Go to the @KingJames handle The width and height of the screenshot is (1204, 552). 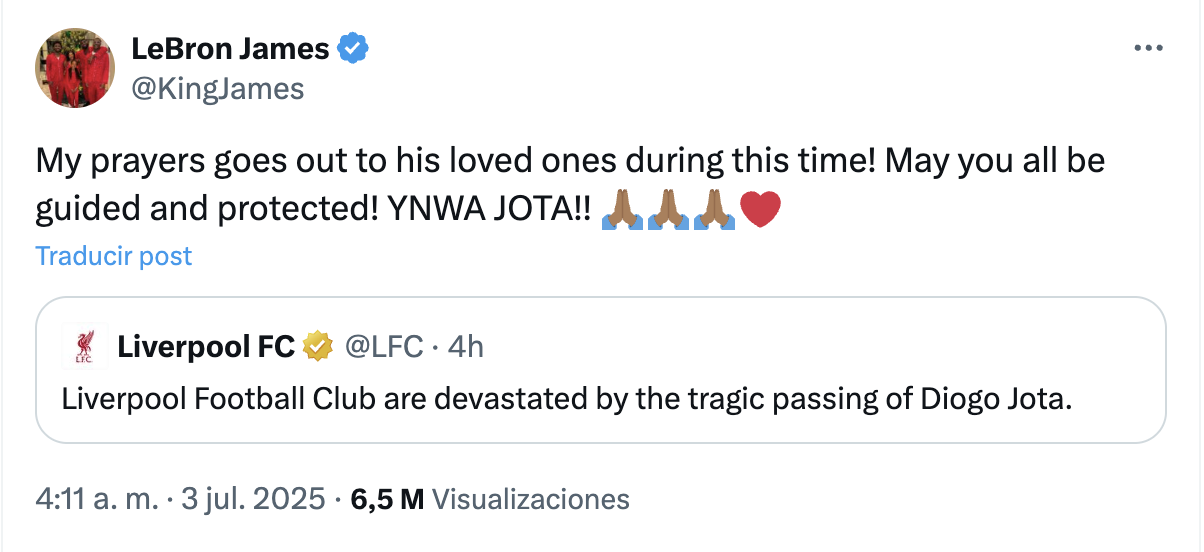coord(217,88)
